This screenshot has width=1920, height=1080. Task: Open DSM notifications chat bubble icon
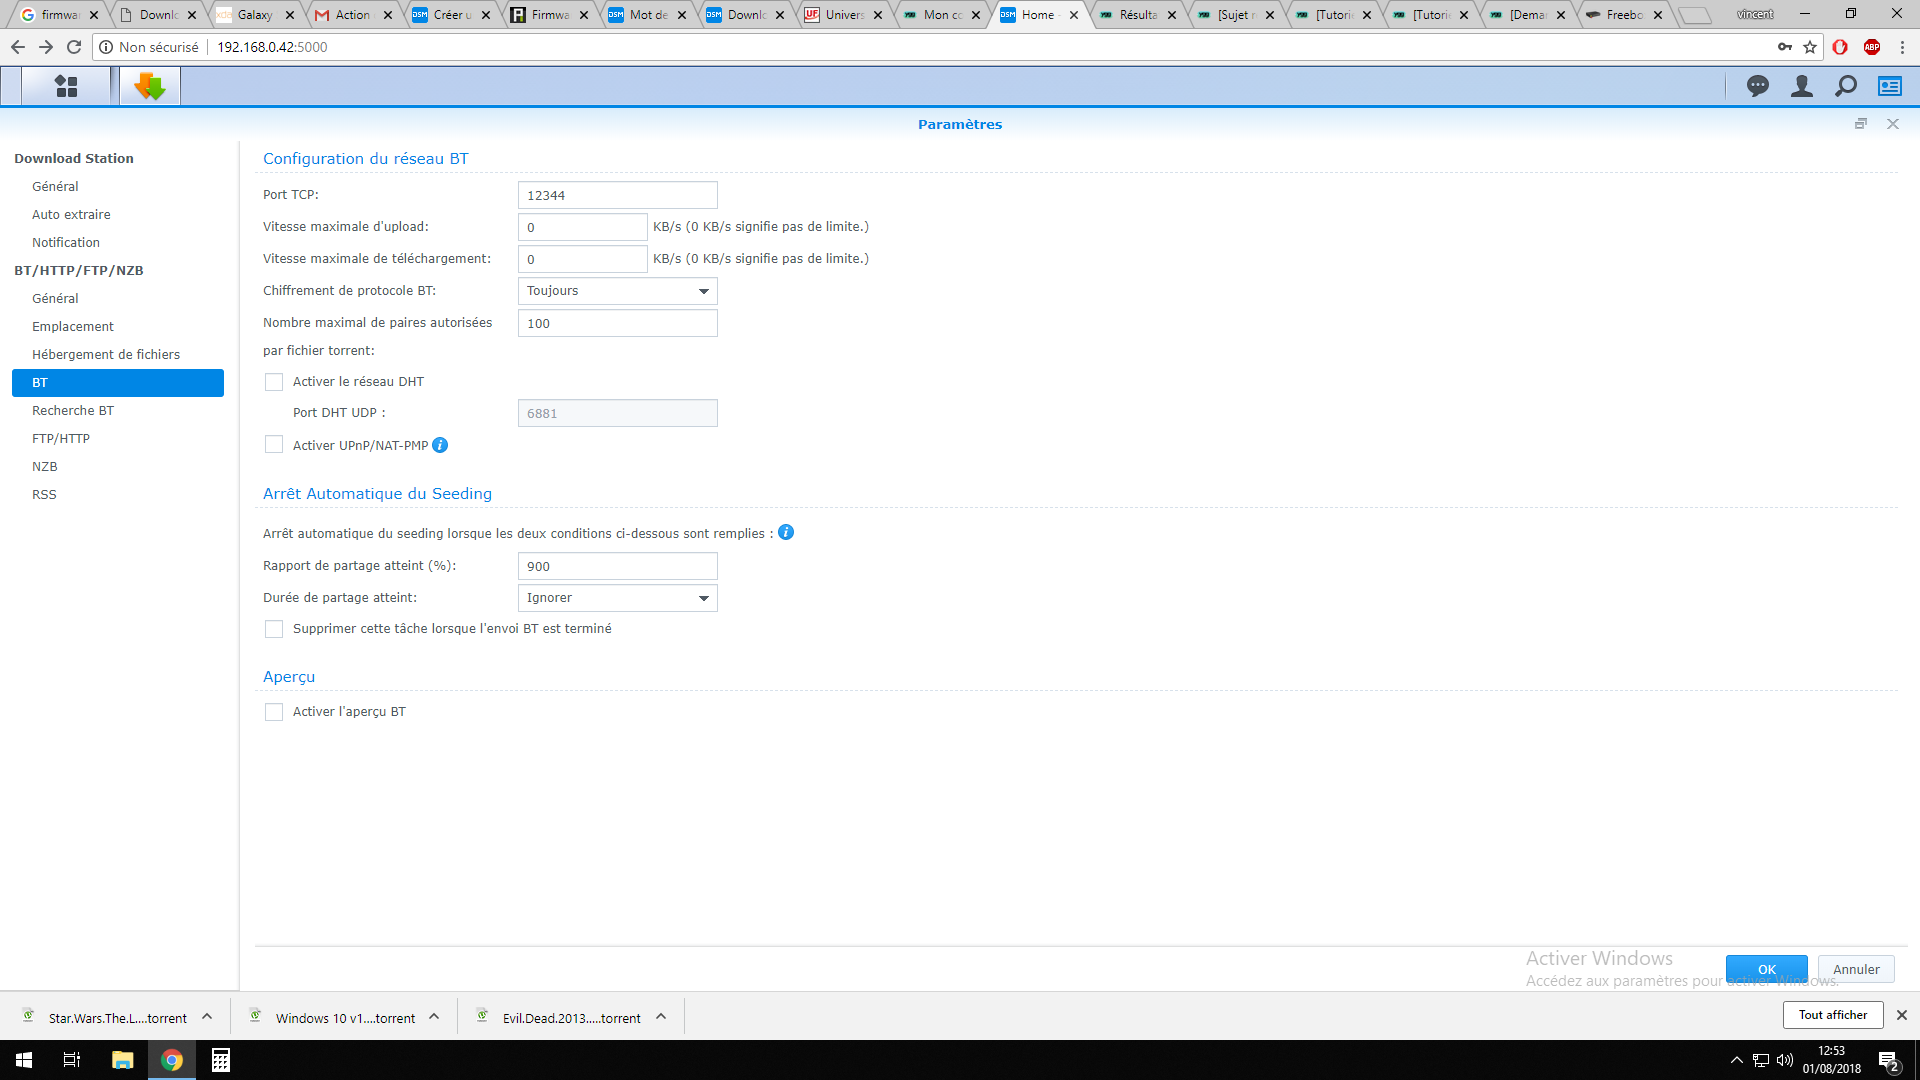click(1757, 87)
